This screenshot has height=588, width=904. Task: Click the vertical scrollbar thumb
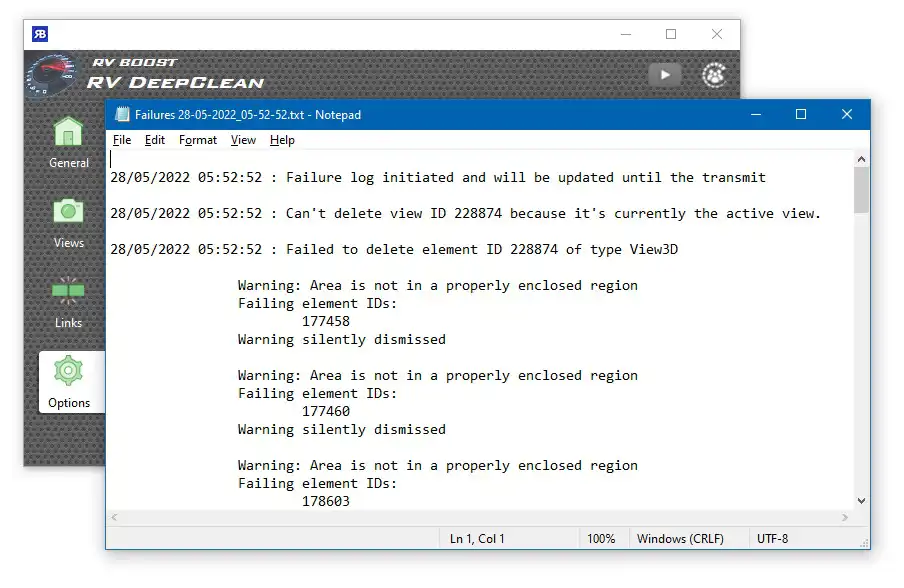861,190
